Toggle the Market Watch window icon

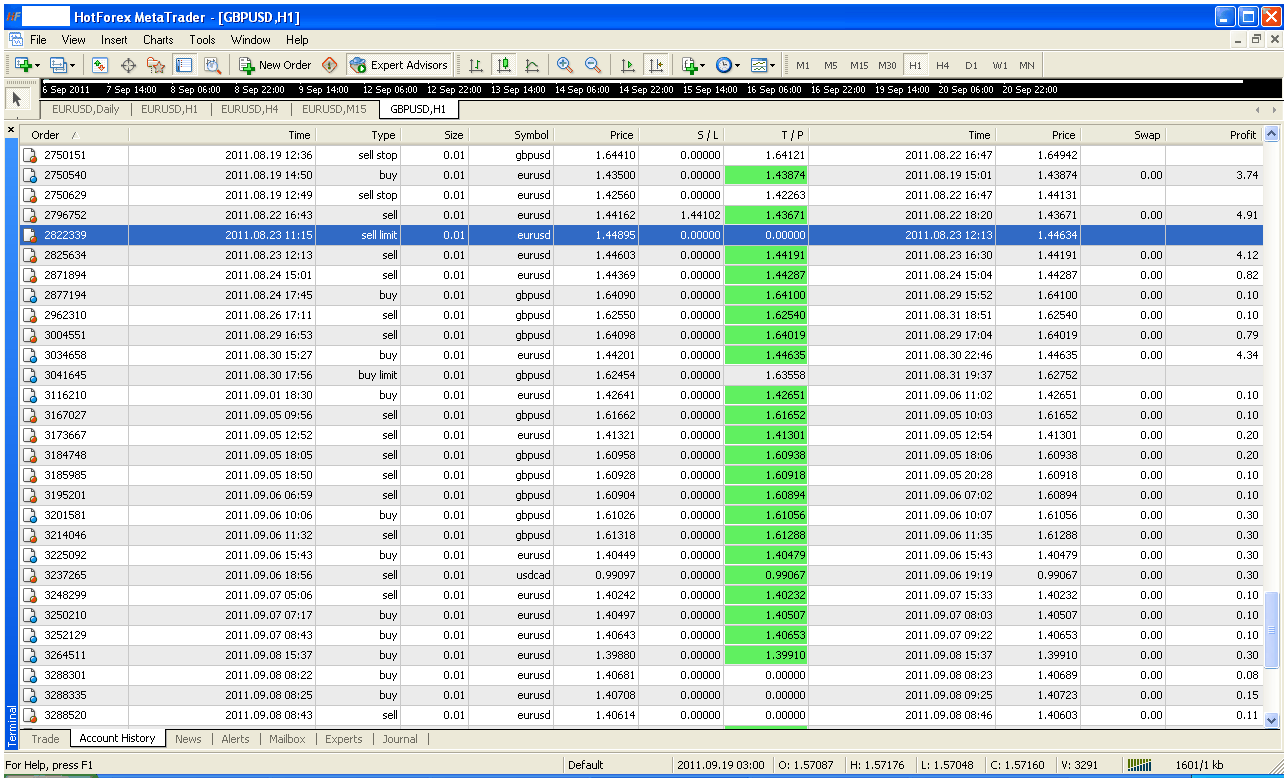(100, 65)
